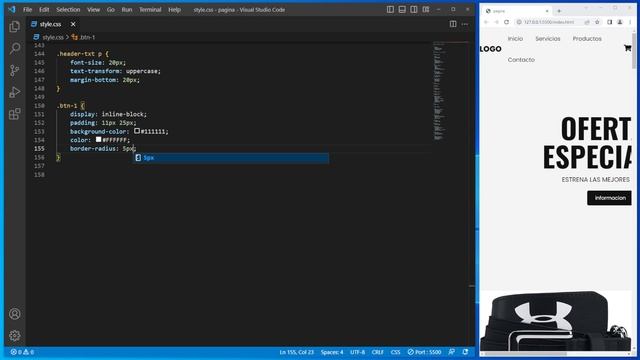Image resolution: width=640 pixels, height=360 pixels.
Task: Toggle the primary side bar layout icon
Action: tap(390, 9)
